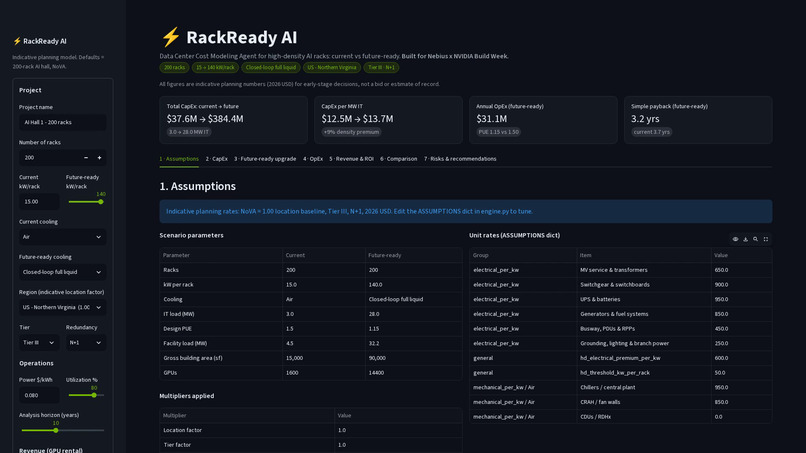Screen dimensions: 806x453
Task: Click the CapEx per MW IT value
Action: pos(357,119)
